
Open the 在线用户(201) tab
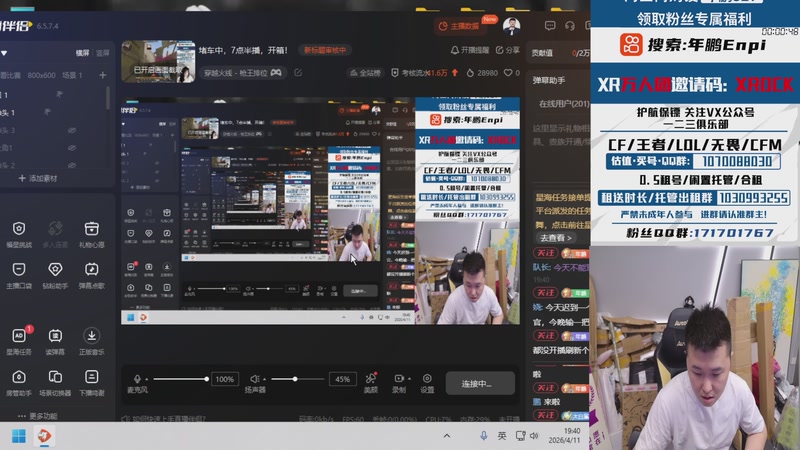564,104
